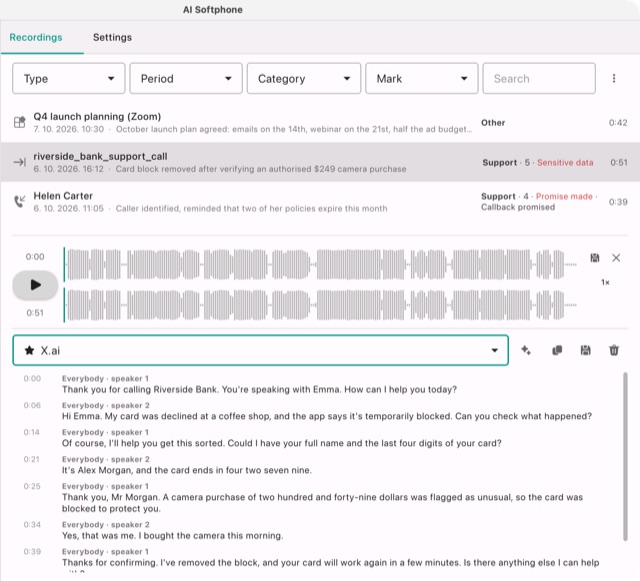Close the audio player panel
The height and width of the screenshot is (581, 640).
616,258
